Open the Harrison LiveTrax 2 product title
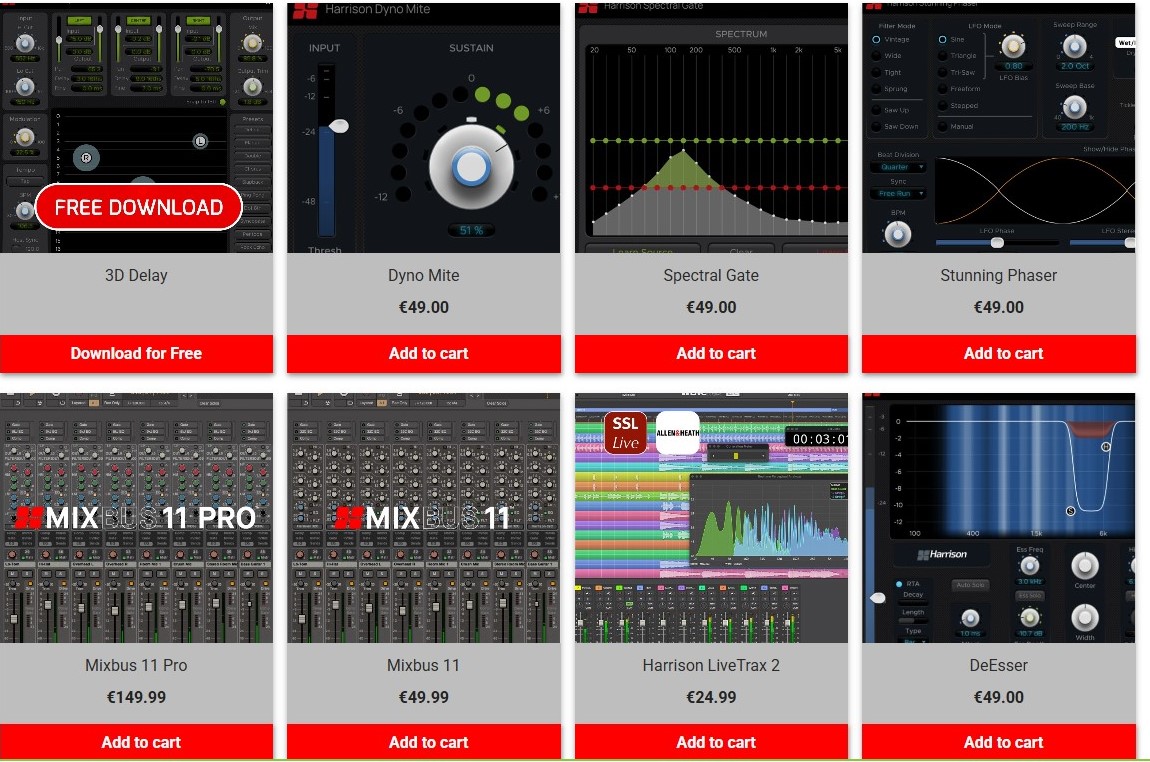Screen dimensions: 1150x762 [711, 665]
